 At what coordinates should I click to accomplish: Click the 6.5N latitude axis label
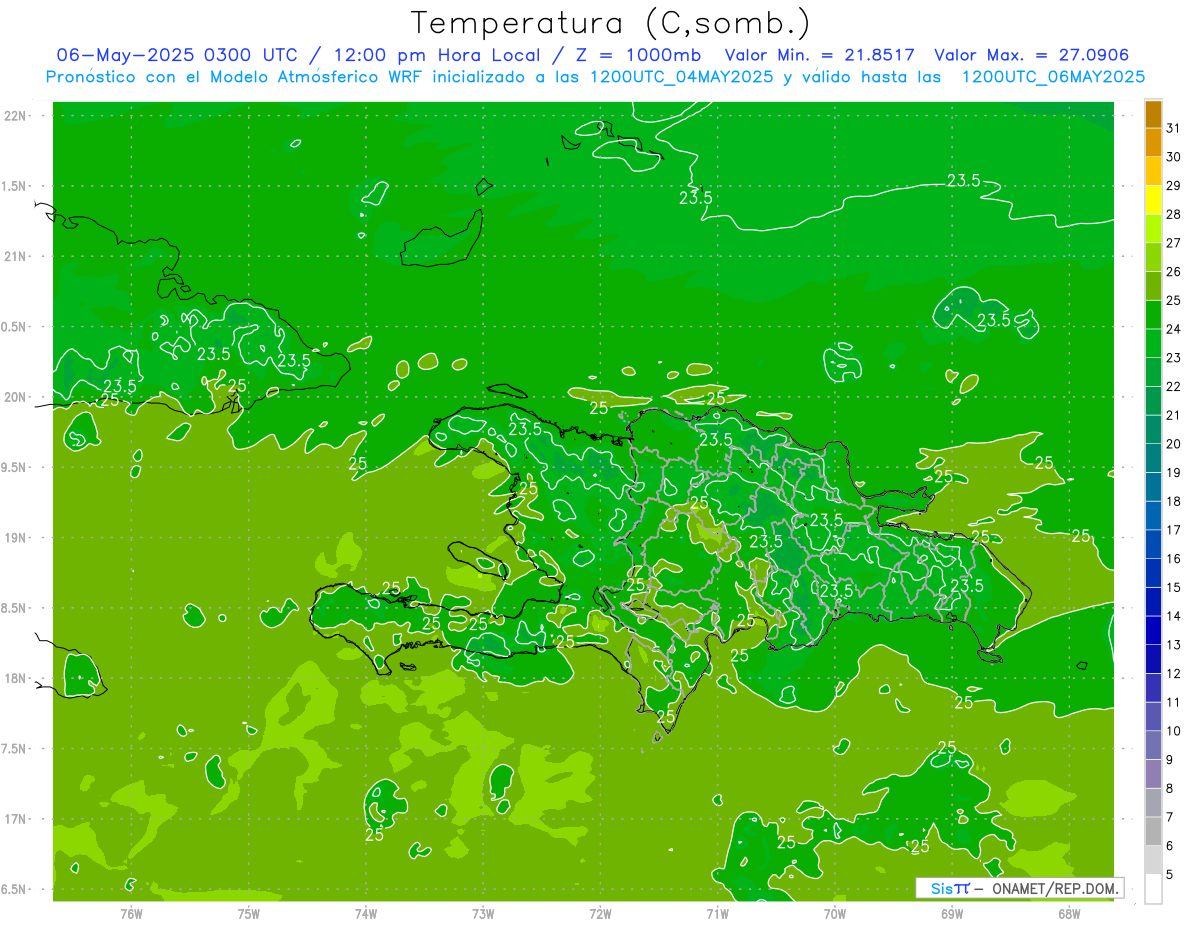click(15, 889)
